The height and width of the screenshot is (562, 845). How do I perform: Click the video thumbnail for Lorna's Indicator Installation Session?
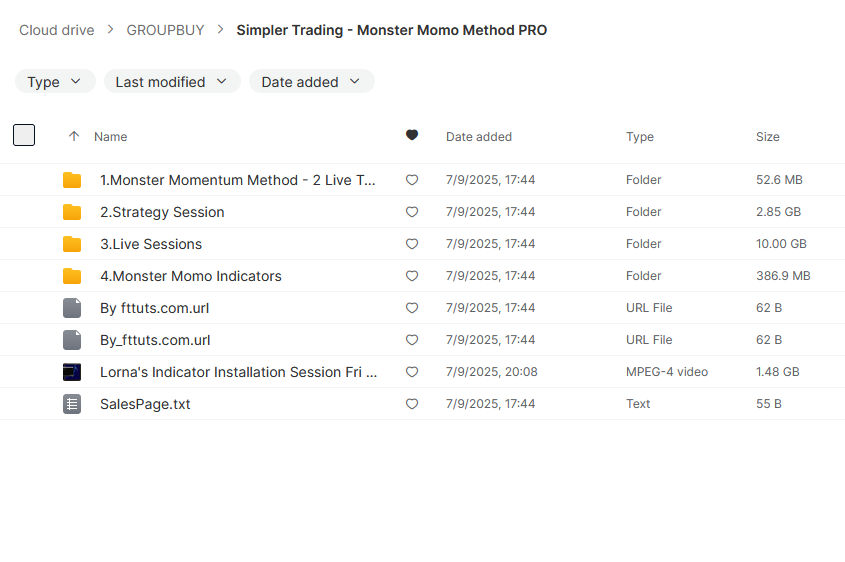tap(72, 372)
